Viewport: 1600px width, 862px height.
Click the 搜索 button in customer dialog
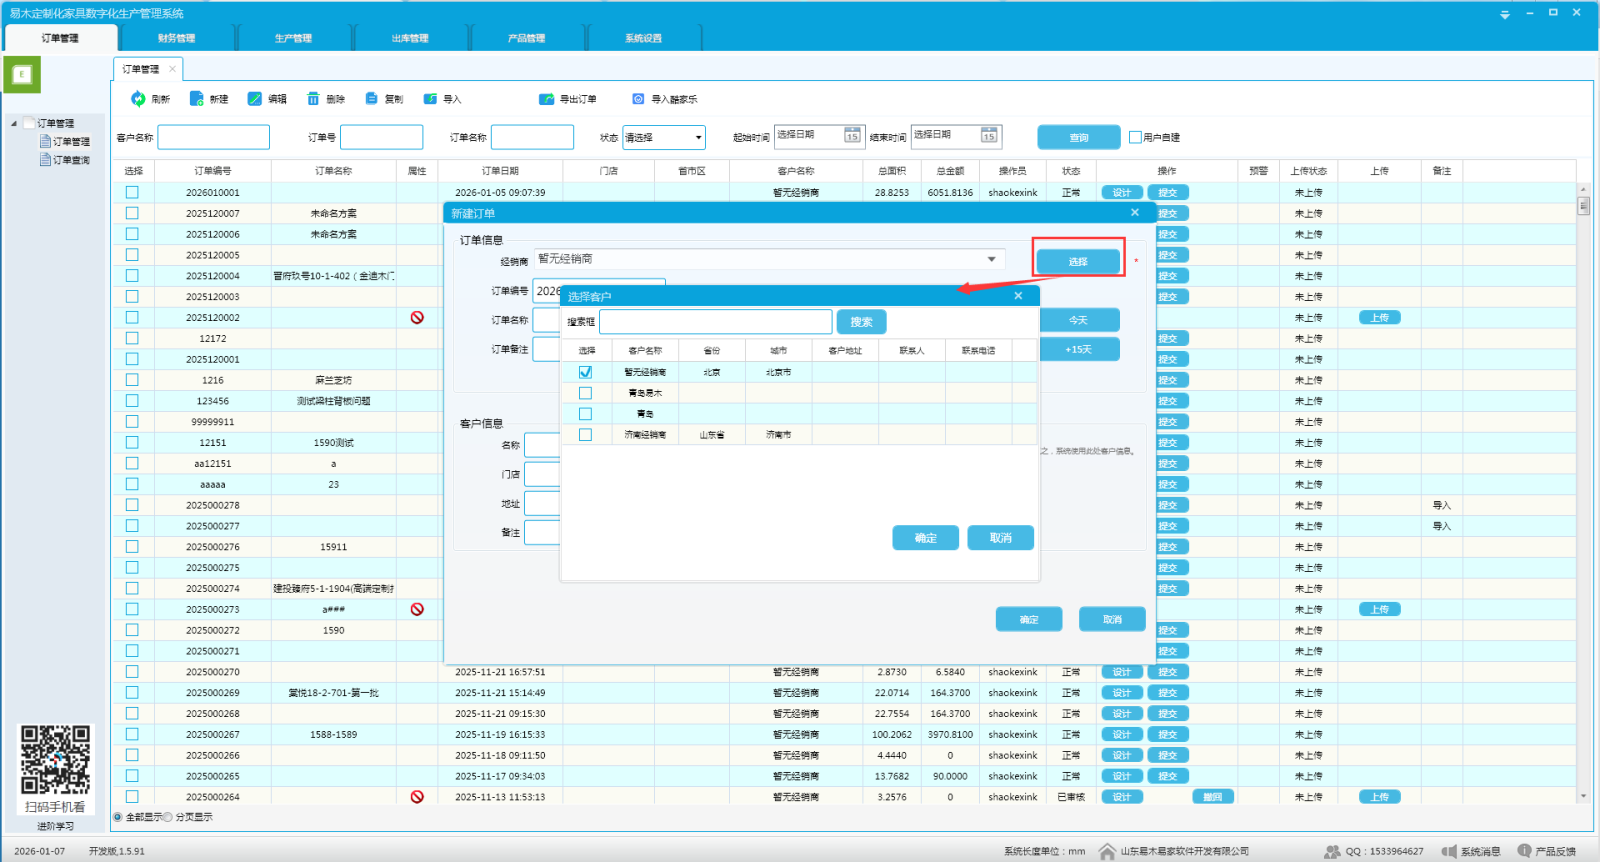click(861, 322)
